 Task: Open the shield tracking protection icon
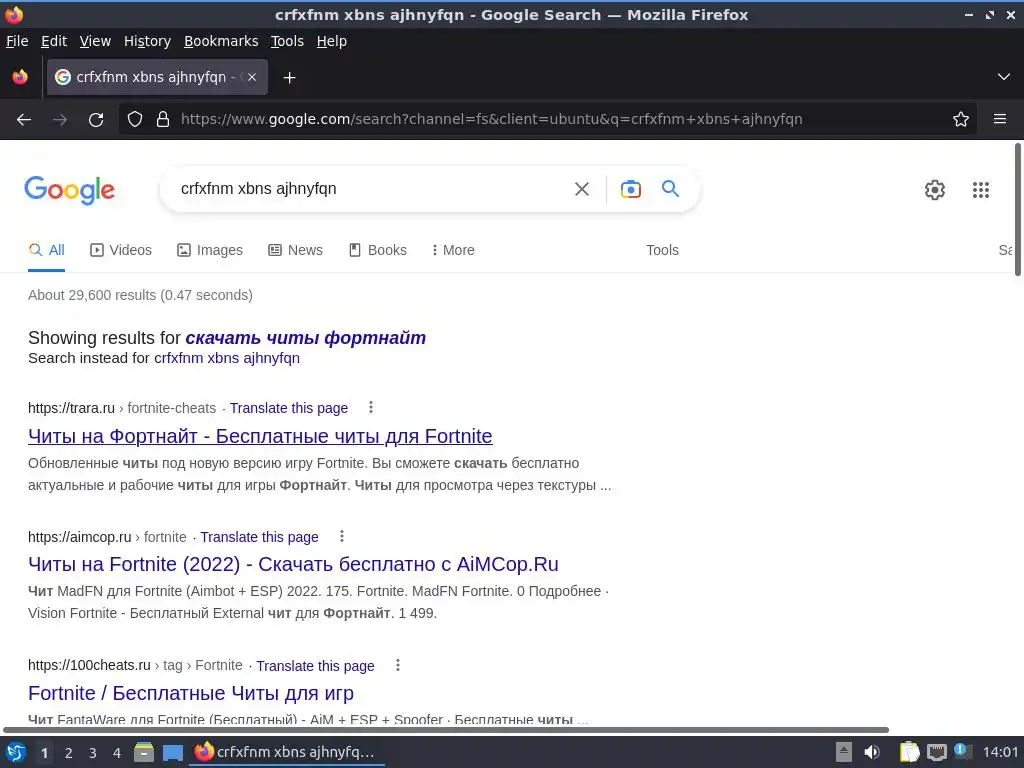click(135, 120)
